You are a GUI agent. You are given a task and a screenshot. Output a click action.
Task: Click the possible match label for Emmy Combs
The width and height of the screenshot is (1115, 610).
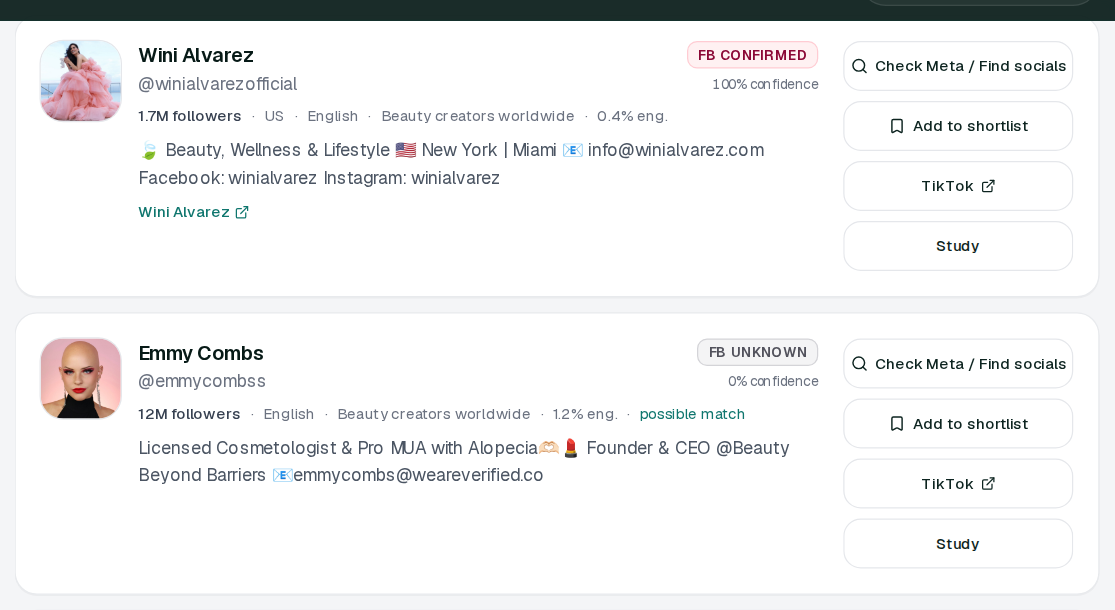(x=692, y=414)
